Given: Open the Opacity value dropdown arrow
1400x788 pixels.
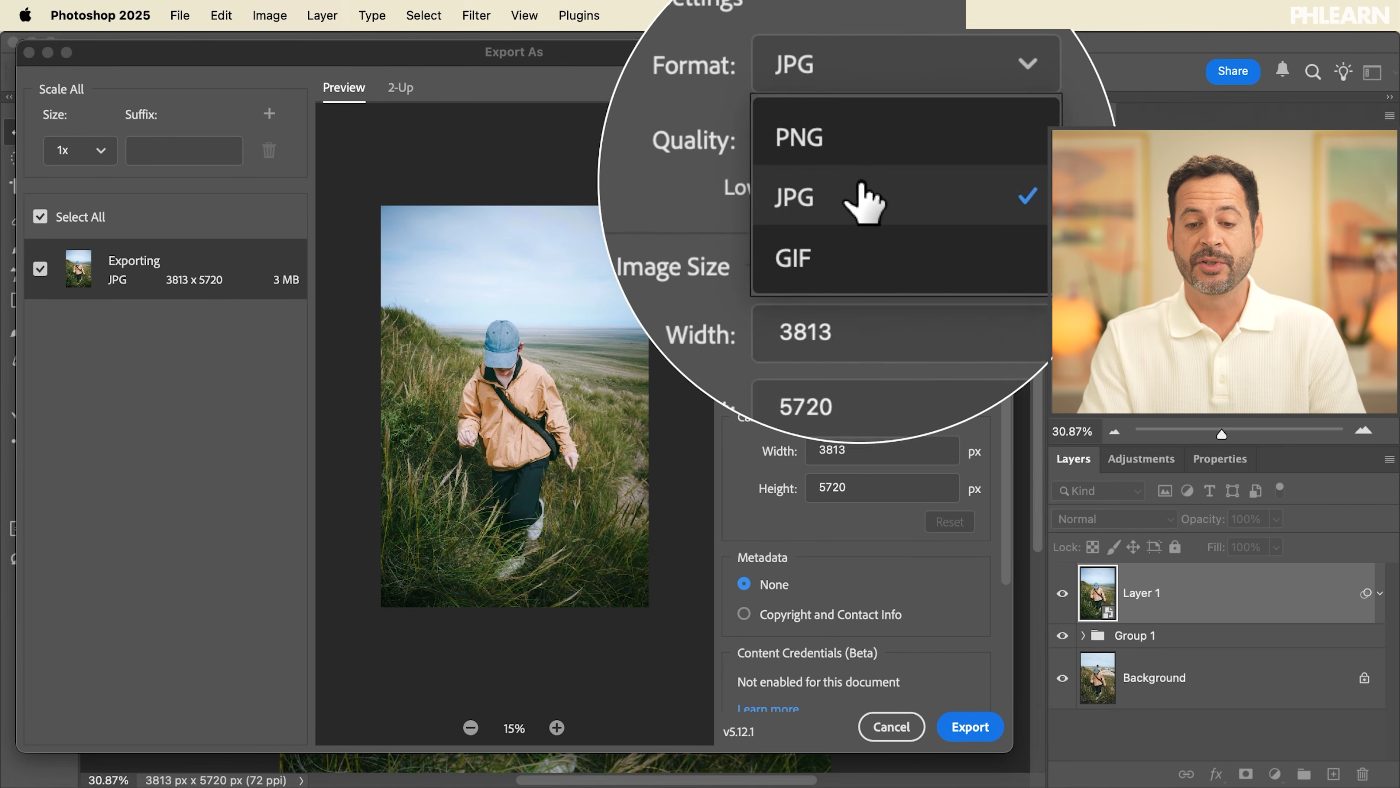Looking at the screenshot, I should tap(1274, 519).
